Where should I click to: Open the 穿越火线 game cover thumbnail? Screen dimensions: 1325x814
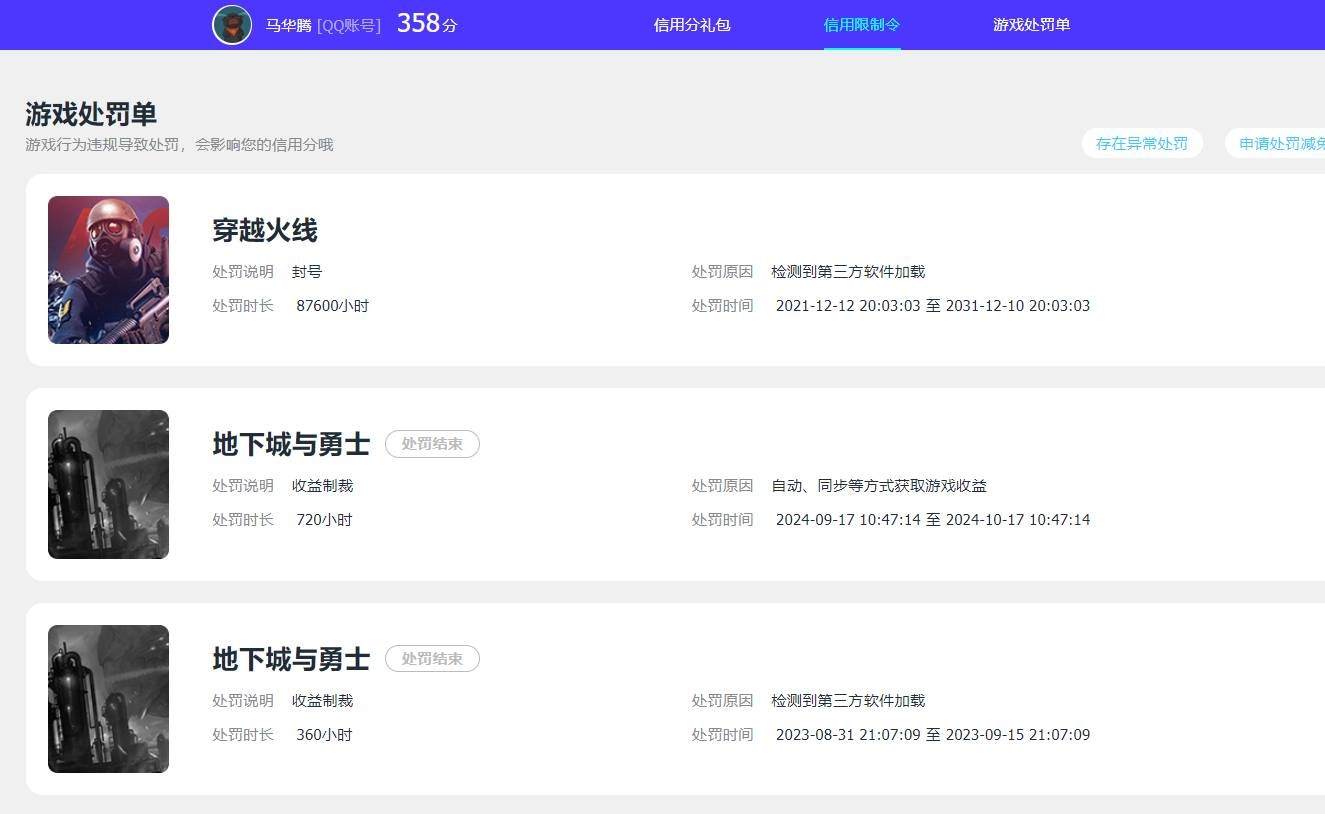[108, 270]
